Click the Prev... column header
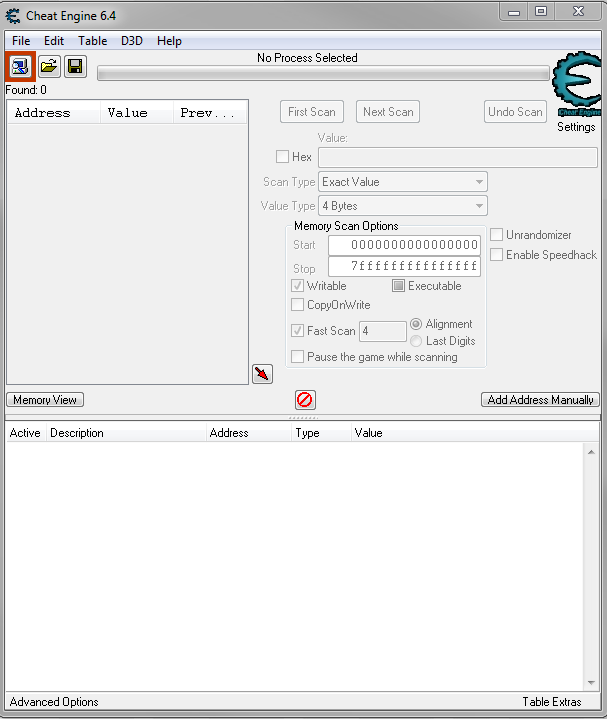This screenshot has width=607, height=719. pyautogui.click(x=210, y=113)
